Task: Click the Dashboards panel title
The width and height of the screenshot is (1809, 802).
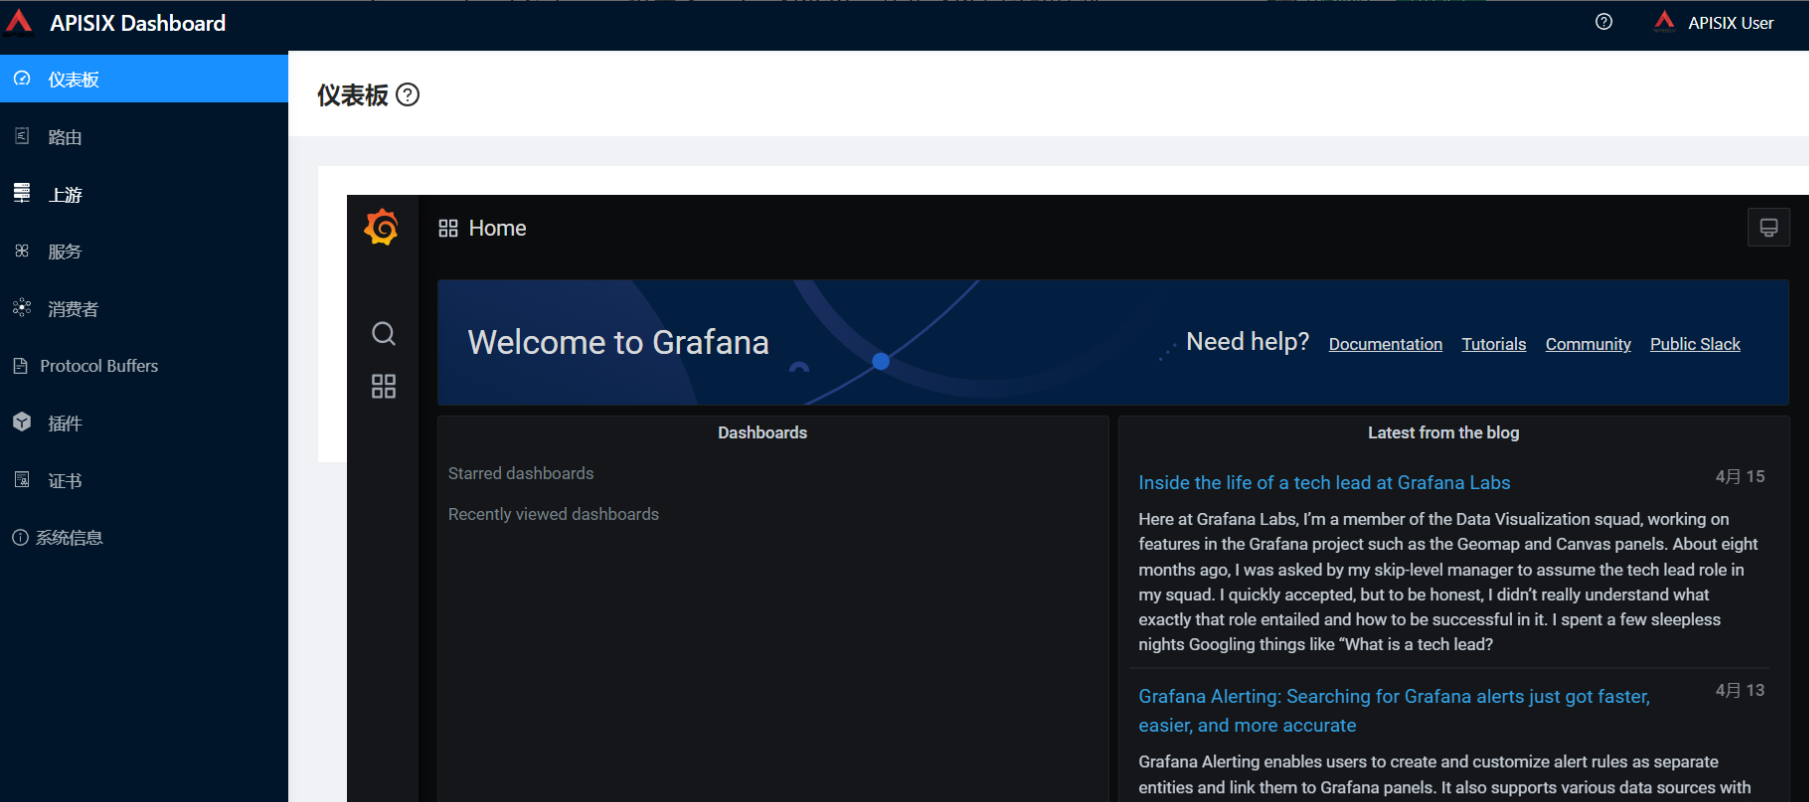Action: pyautogui.click(x=762, y=433)
